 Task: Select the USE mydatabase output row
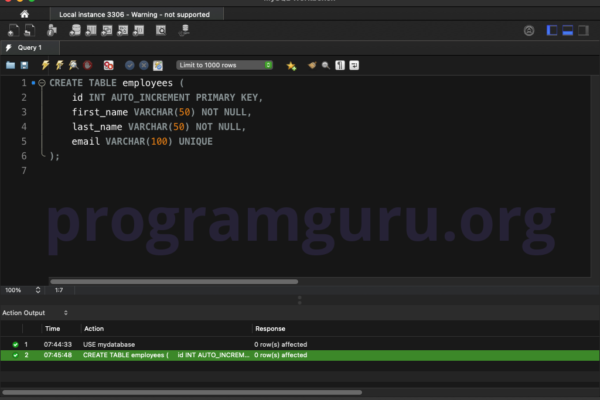pos(300,344)
